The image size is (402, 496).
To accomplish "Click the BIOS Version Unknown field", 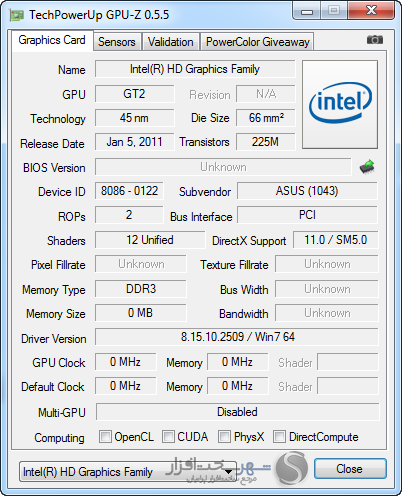I will click(x=223, y=167).
